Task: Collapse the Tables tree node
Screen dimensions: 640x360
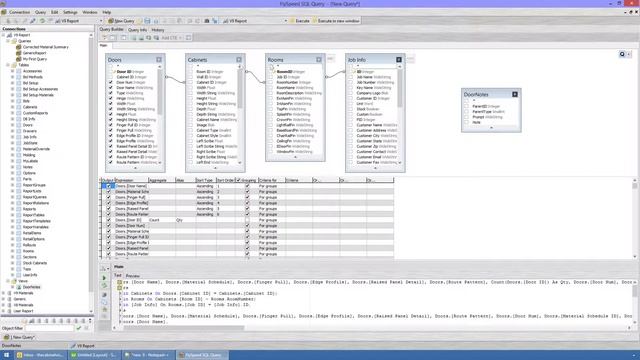Action: 8,65
